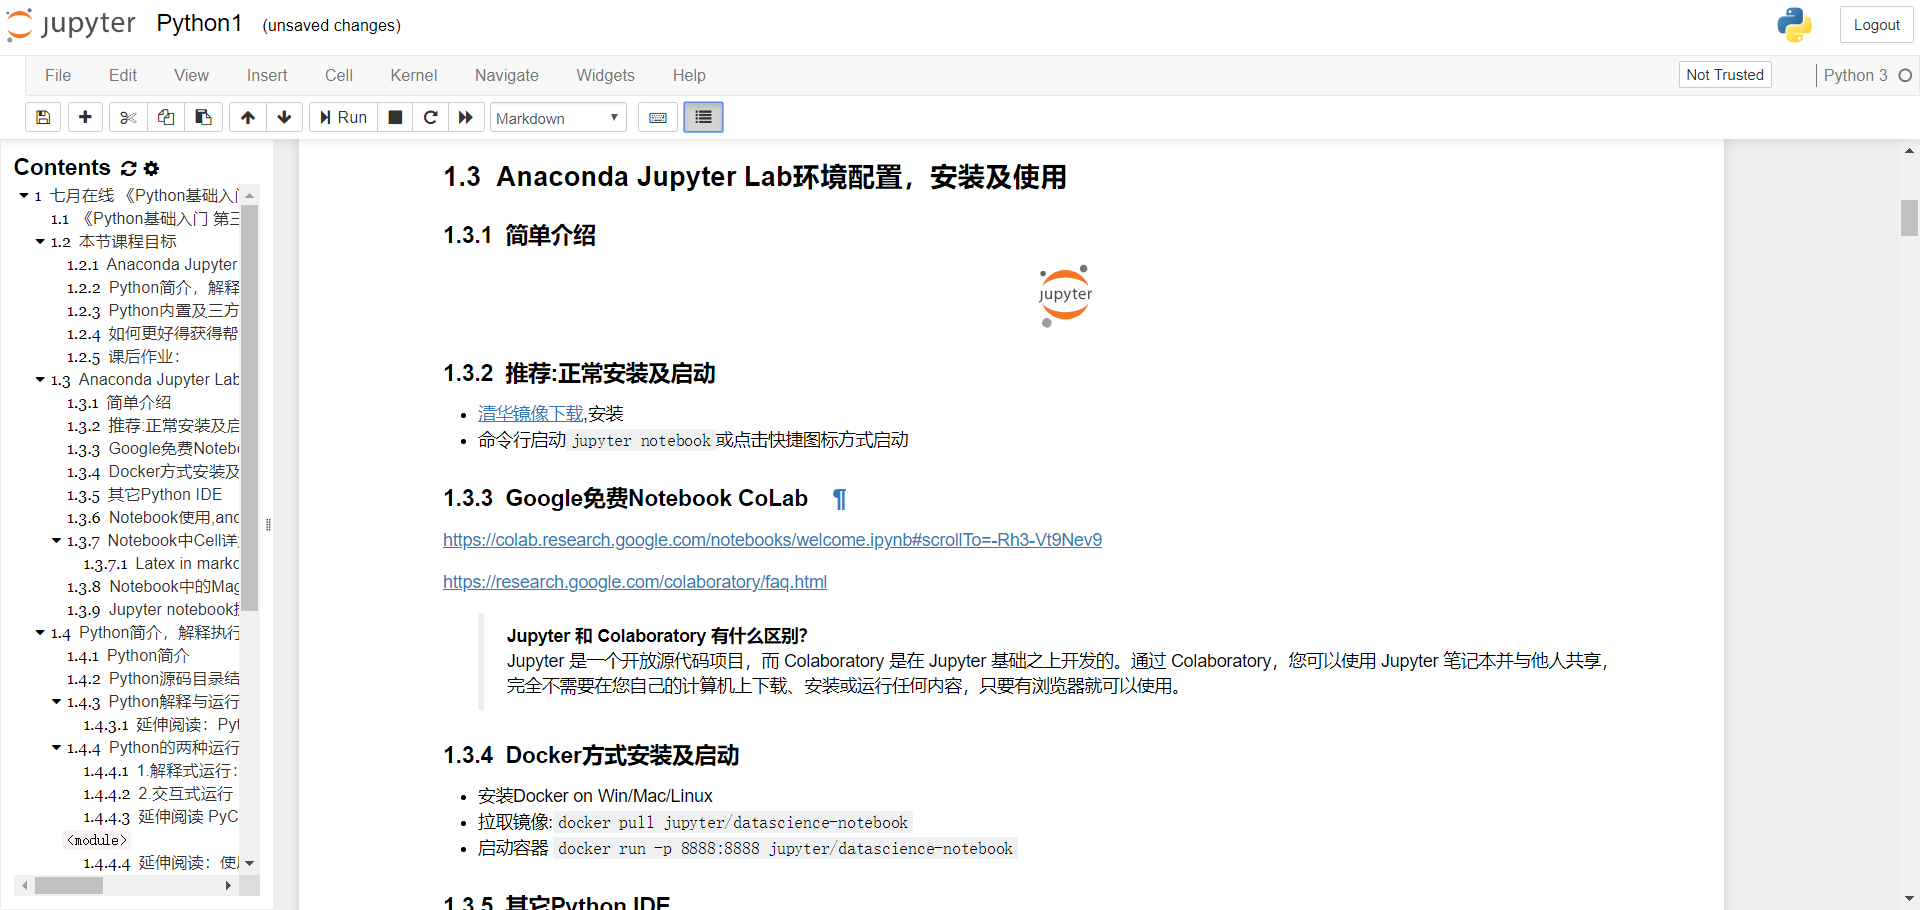Open the Insert menu

267,76
